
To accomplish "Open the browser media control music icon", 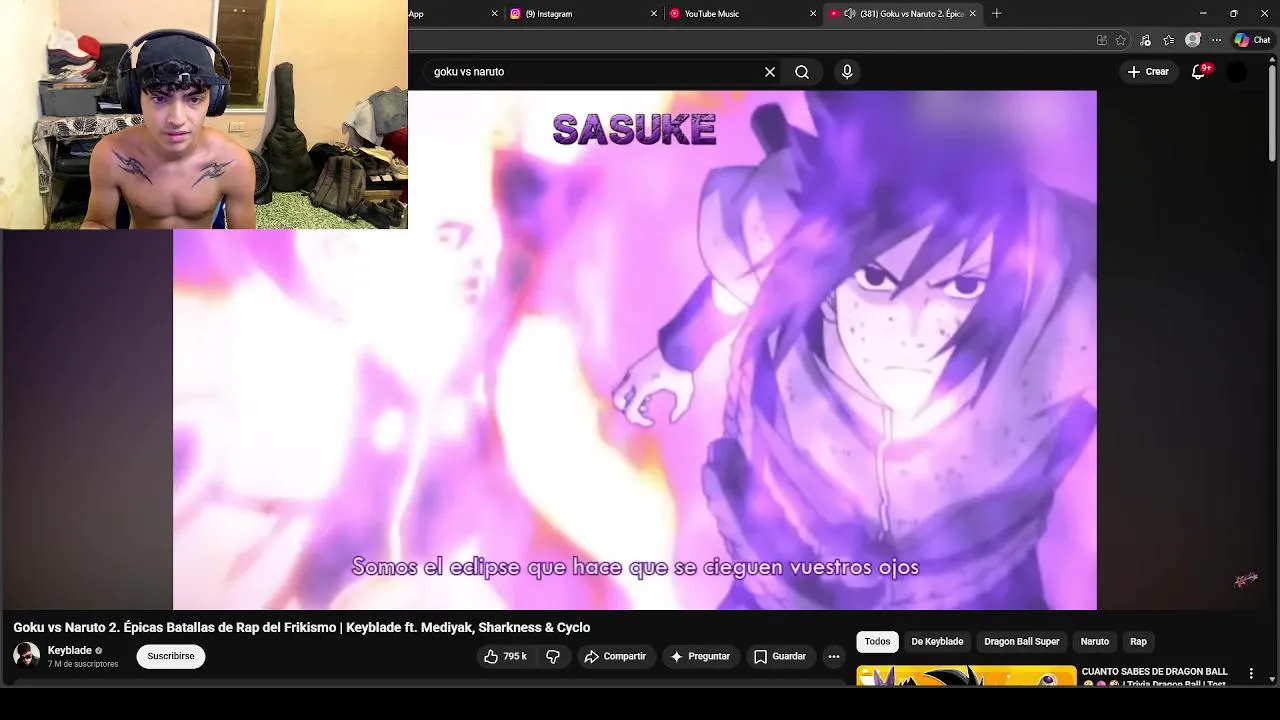I will tap(1145, 40).
